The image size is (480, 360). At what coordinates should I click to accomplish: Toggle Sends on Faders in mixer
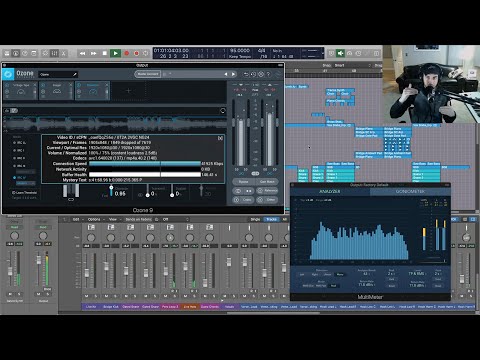tap(139, 219)
